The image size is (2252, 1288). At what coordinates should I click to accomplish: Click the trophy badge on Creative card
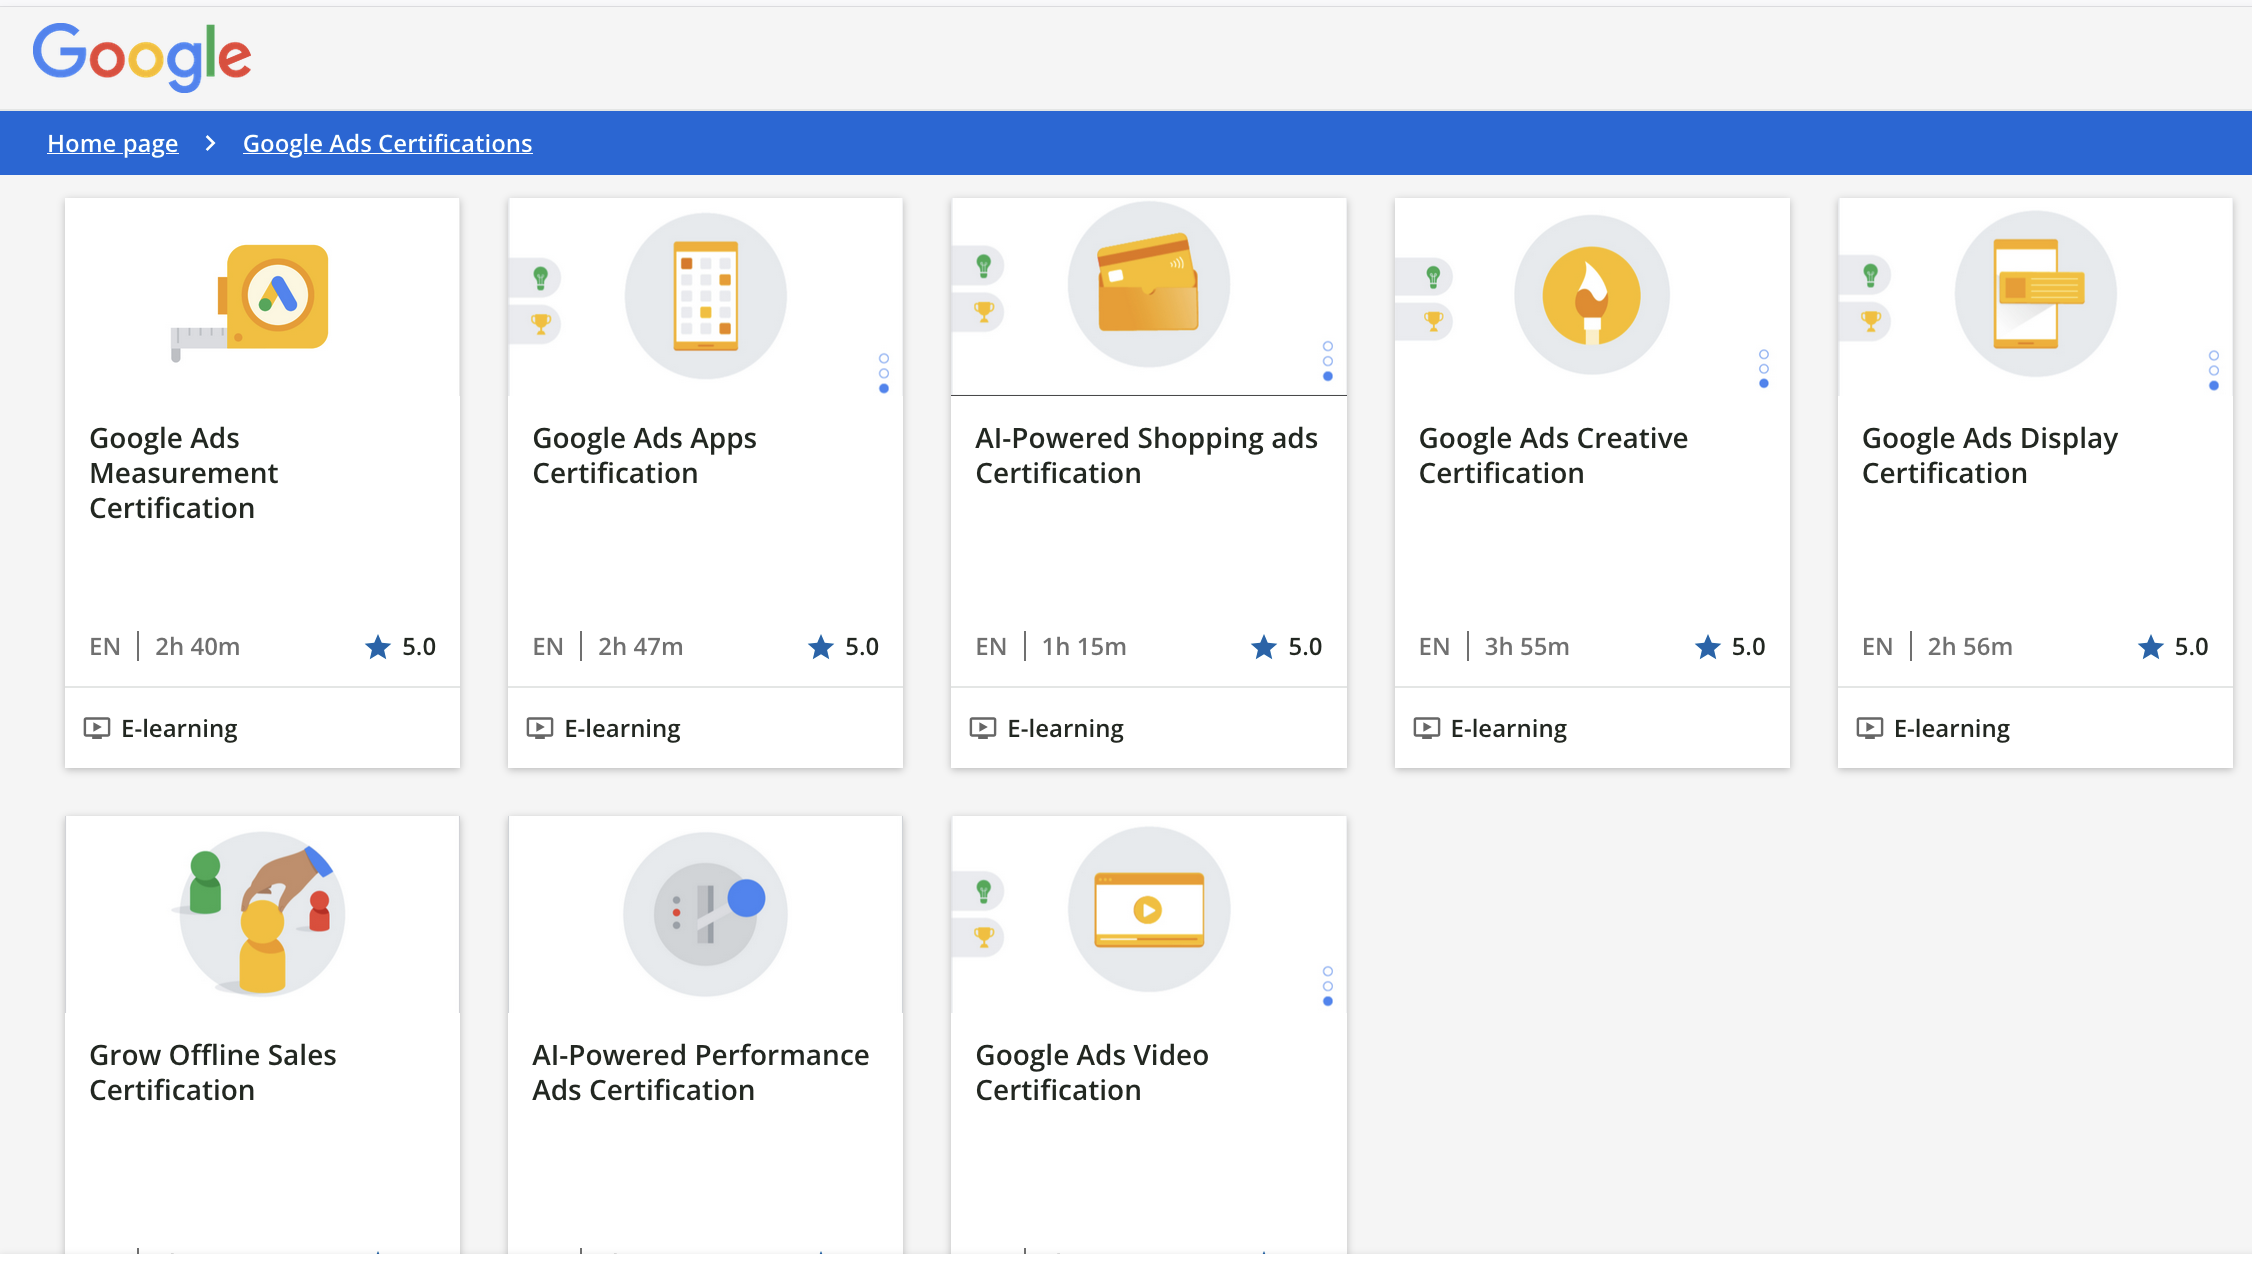click(x=1433, y=321)
